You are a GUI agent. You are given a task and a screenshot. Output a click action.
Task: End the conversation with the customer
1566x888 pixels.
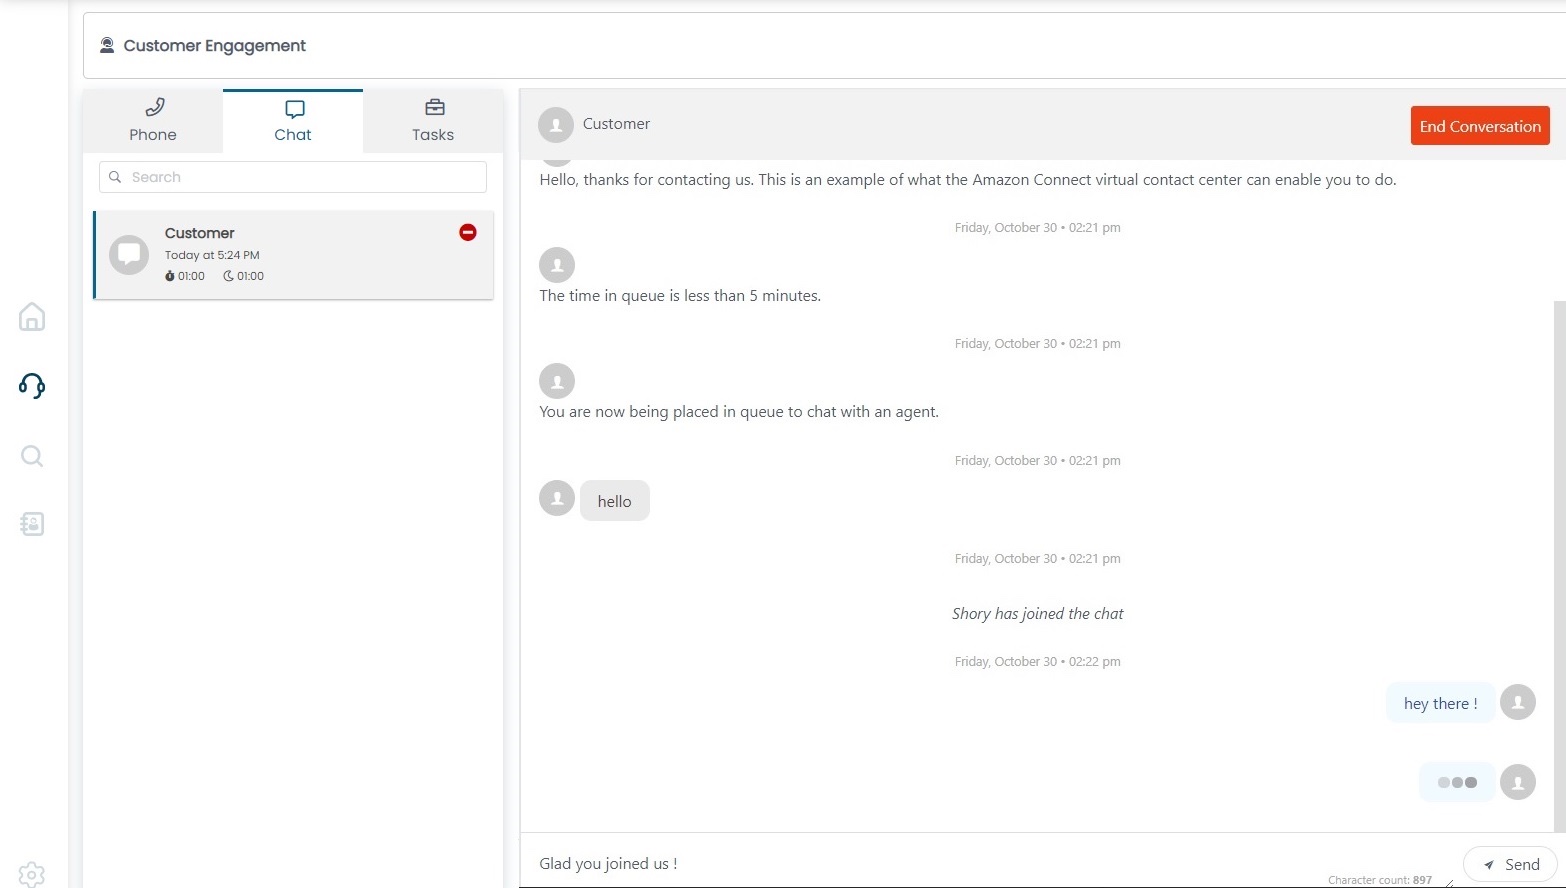(x=1480, y=126)
